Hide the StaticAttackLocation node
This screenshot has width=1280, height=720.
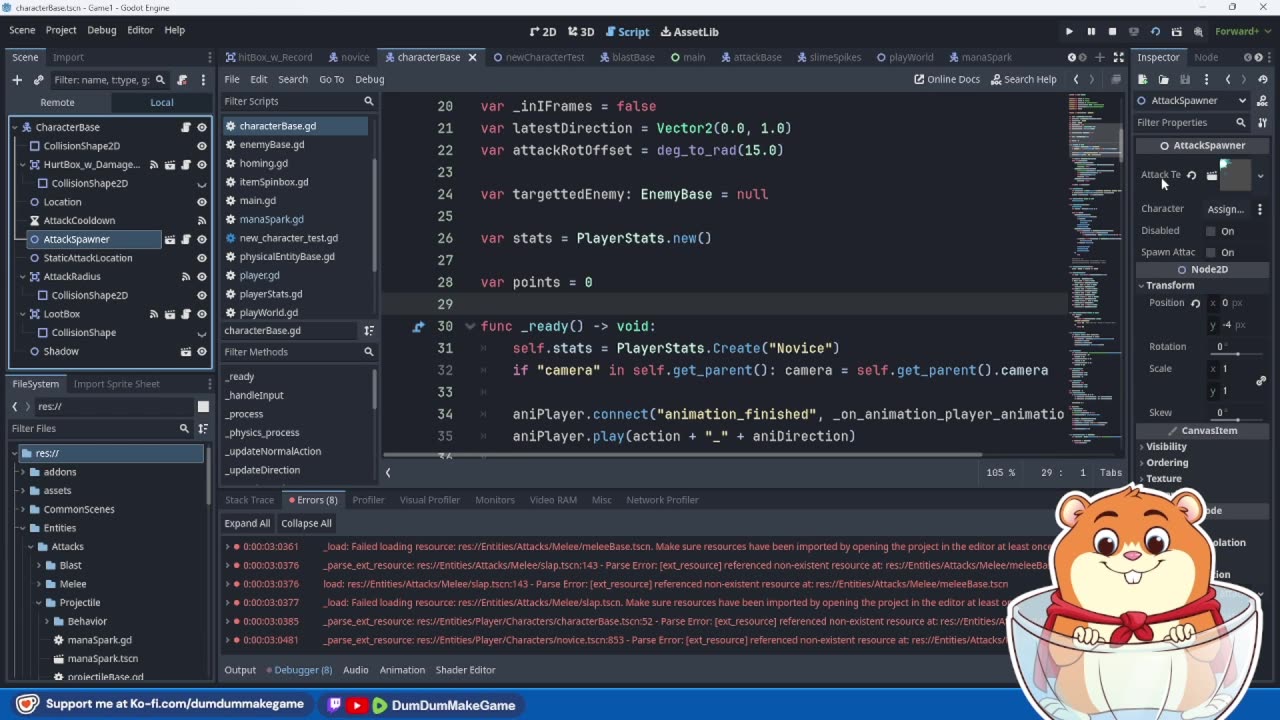202,258
